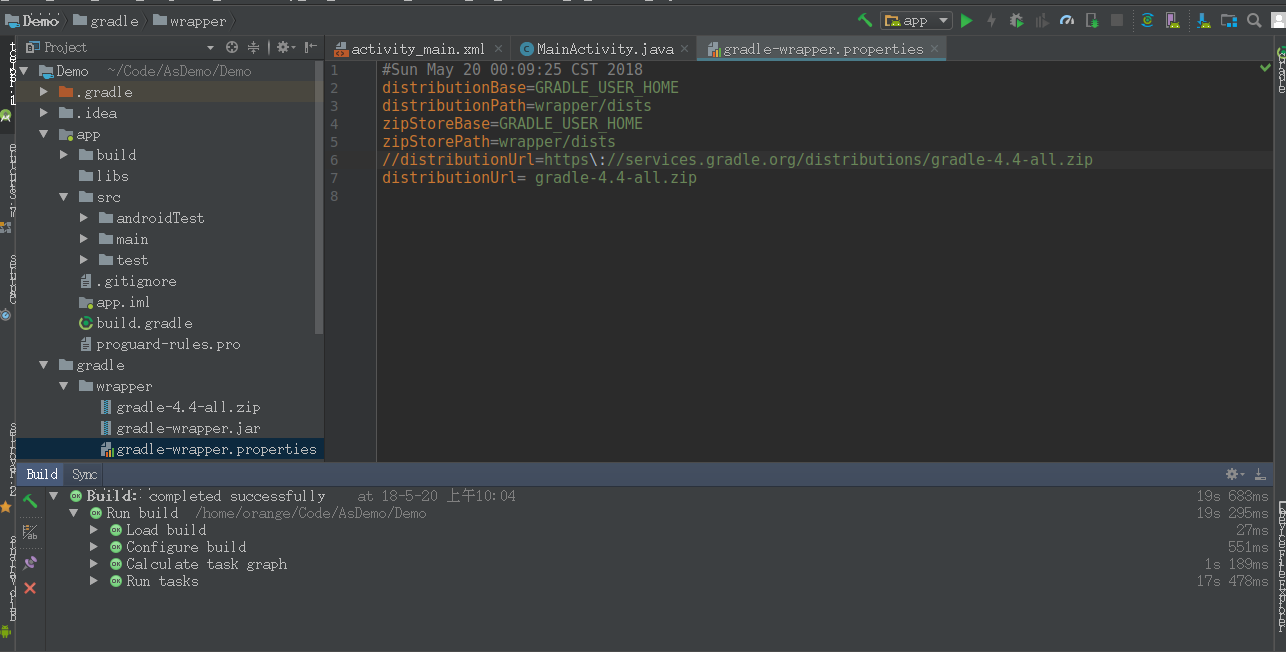Collapse the wrapper folder

[x=64, y=386]
